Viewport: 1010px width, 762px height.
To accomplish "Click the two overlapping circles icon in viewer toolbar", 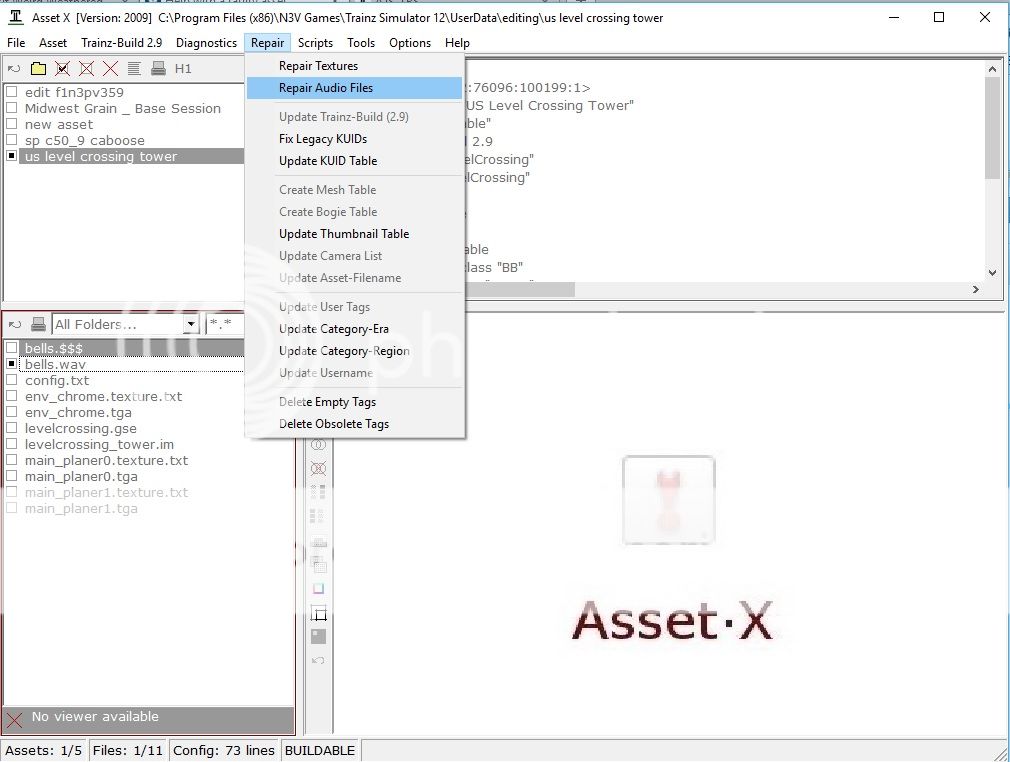I will click(318, 444).
